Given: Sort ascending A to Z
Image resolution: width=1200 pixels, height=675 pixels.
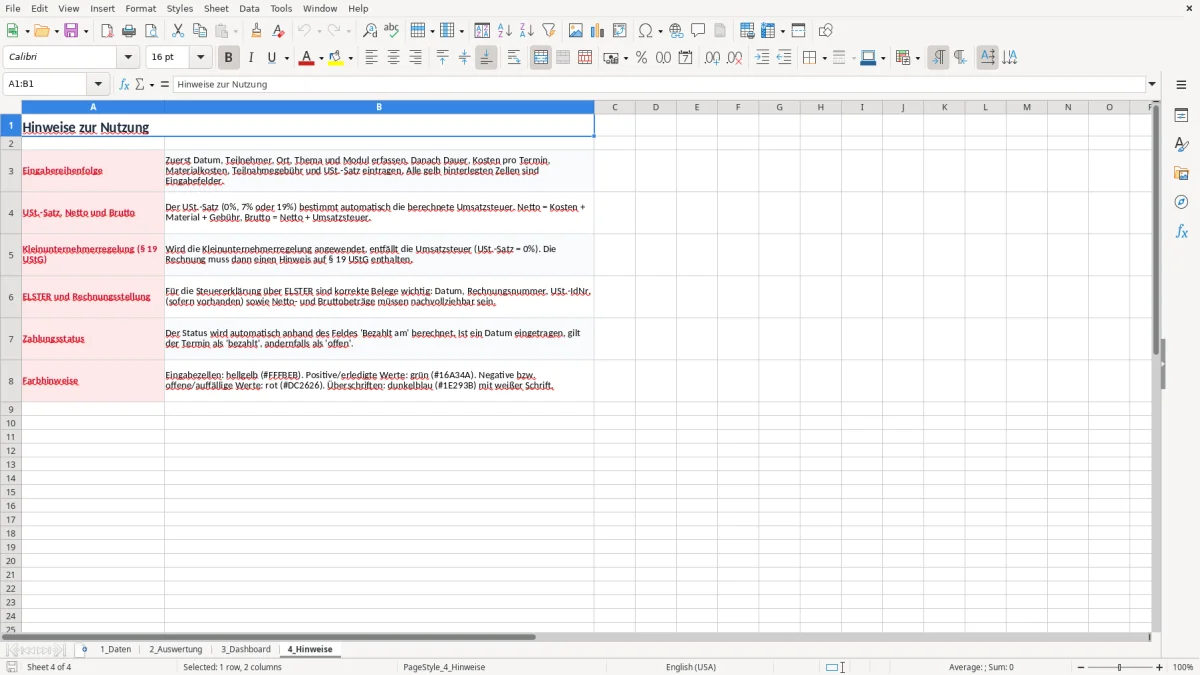Looking at the screenshot, I should click(504, 31).
